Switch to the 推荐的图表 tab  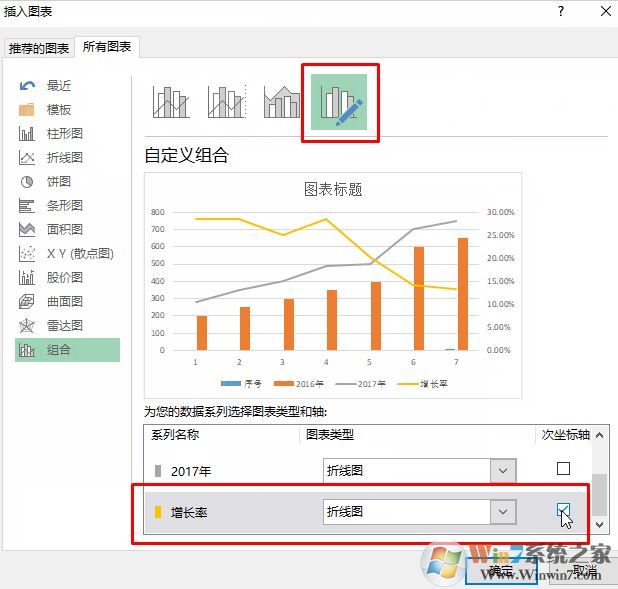(39, 48)
